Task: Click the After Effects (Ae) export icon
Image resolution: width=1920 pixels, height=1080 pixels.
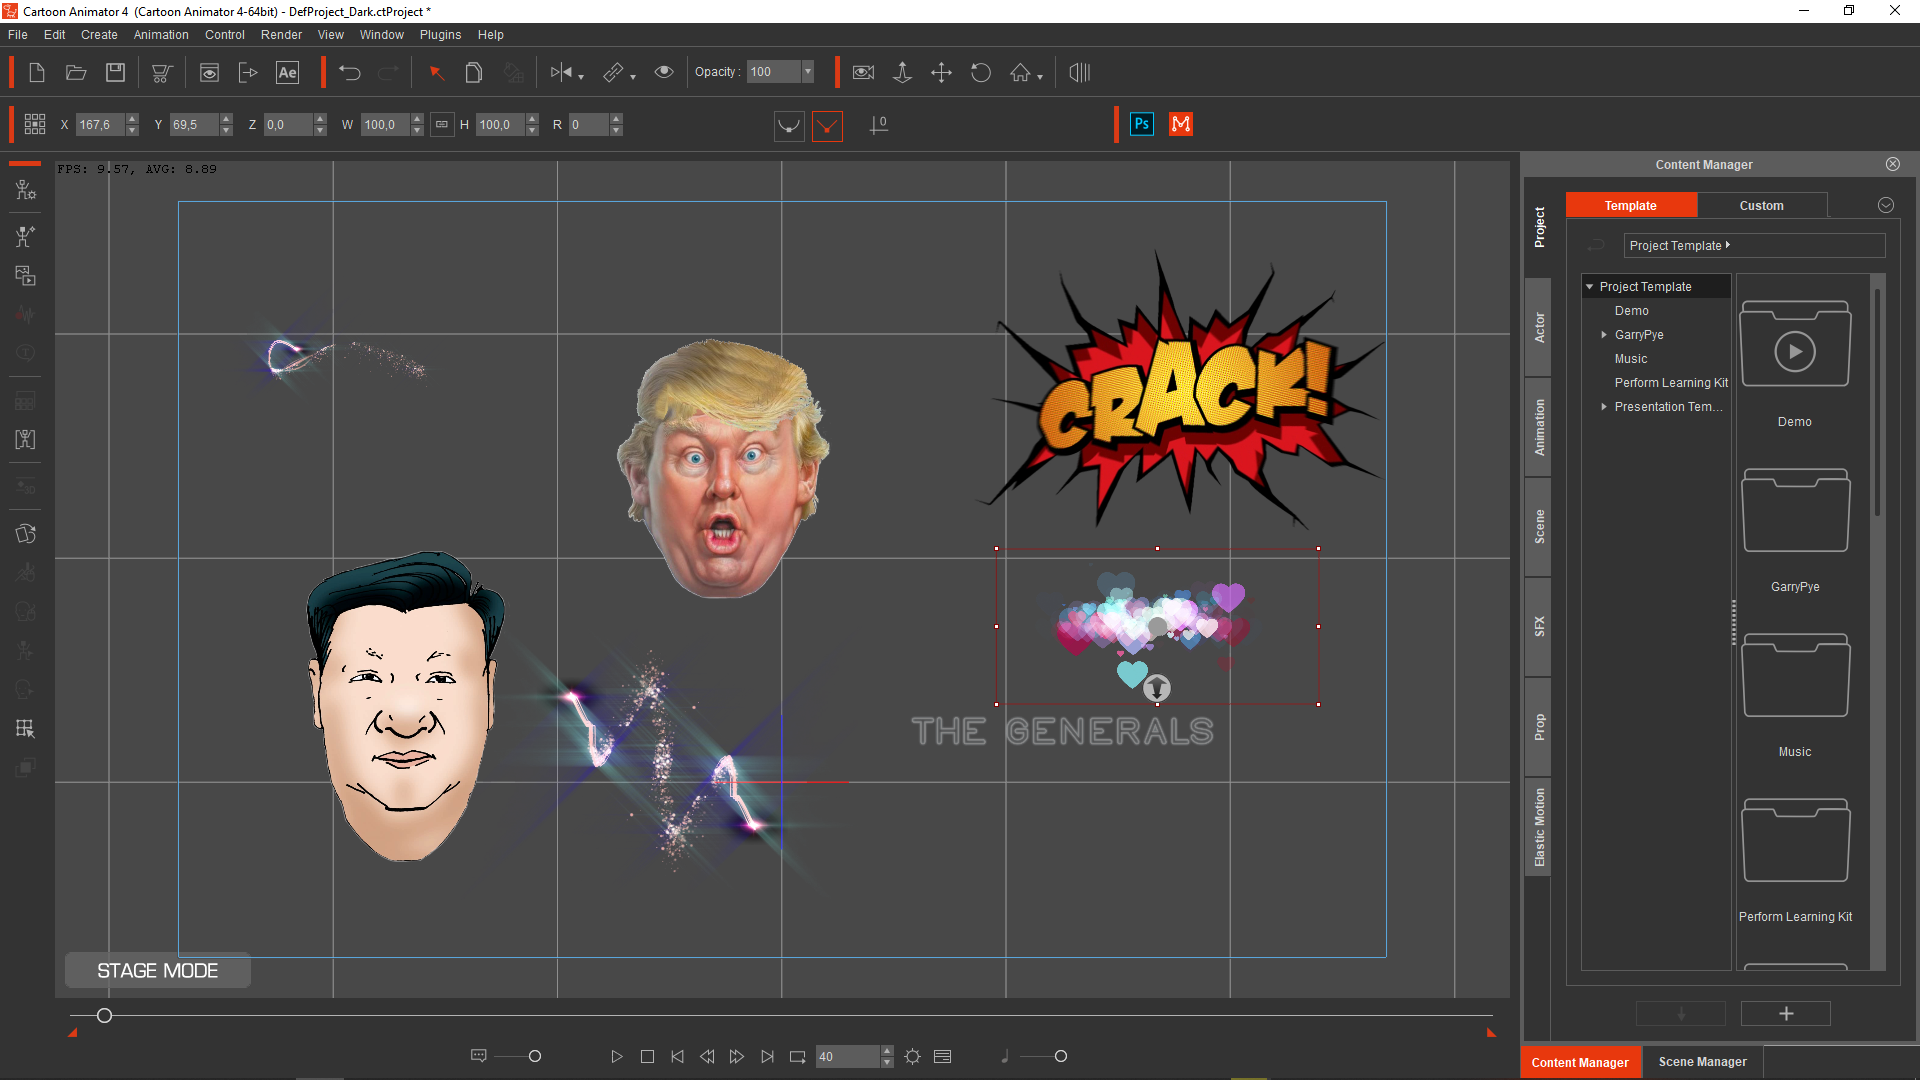Action: 288,72
